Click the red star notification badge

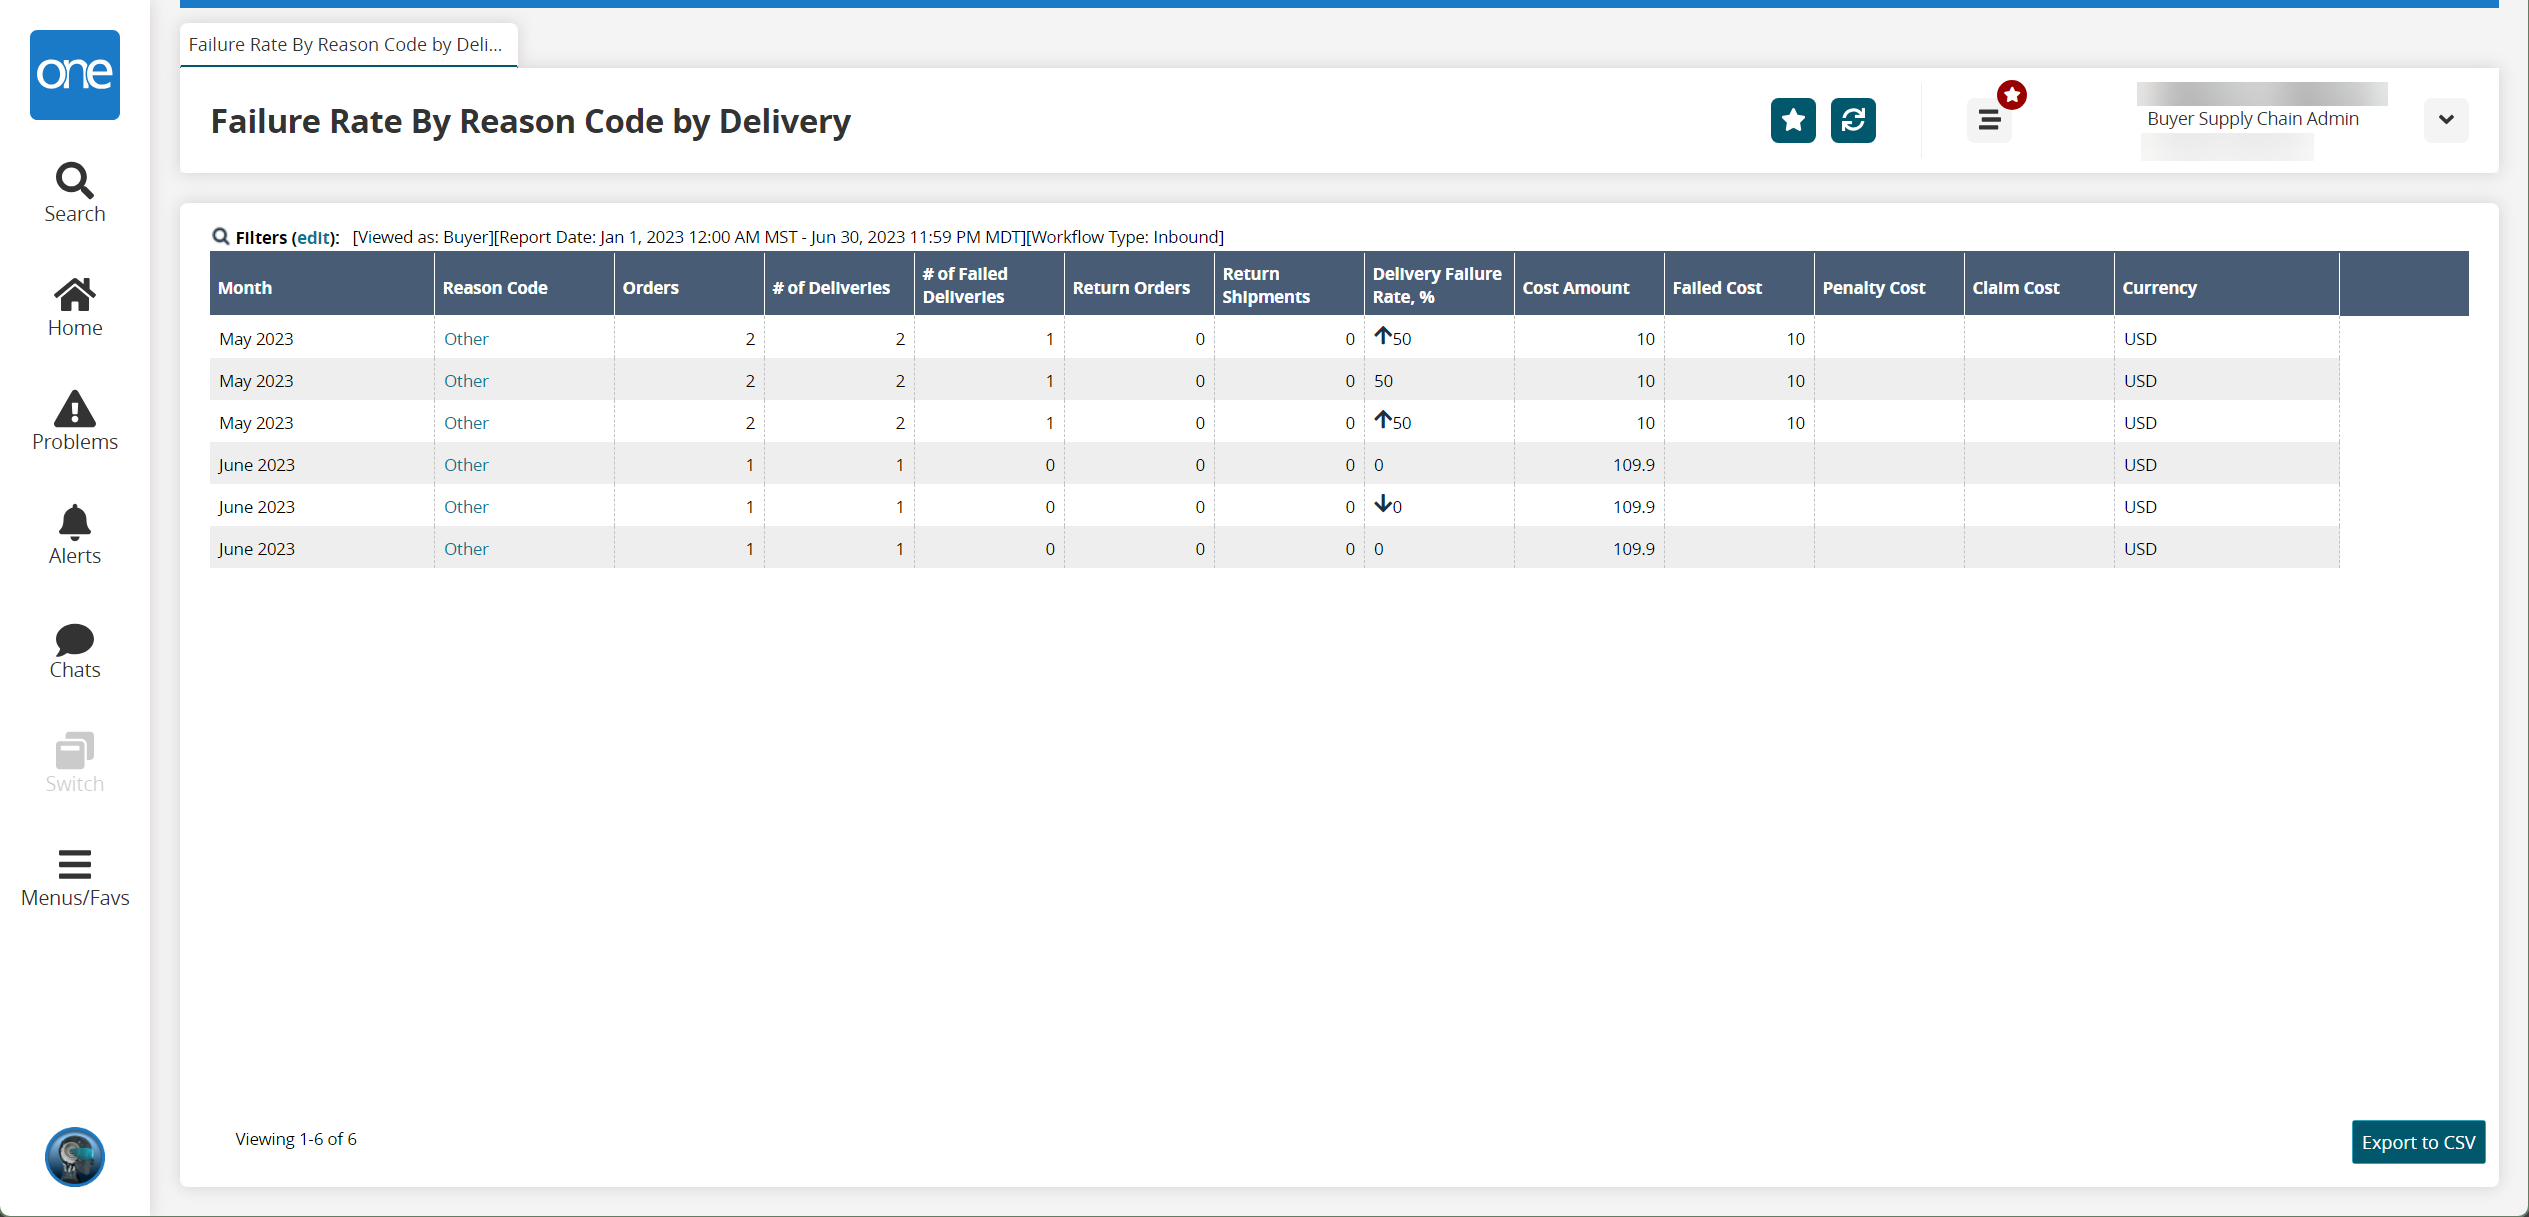pos(2012,95)
